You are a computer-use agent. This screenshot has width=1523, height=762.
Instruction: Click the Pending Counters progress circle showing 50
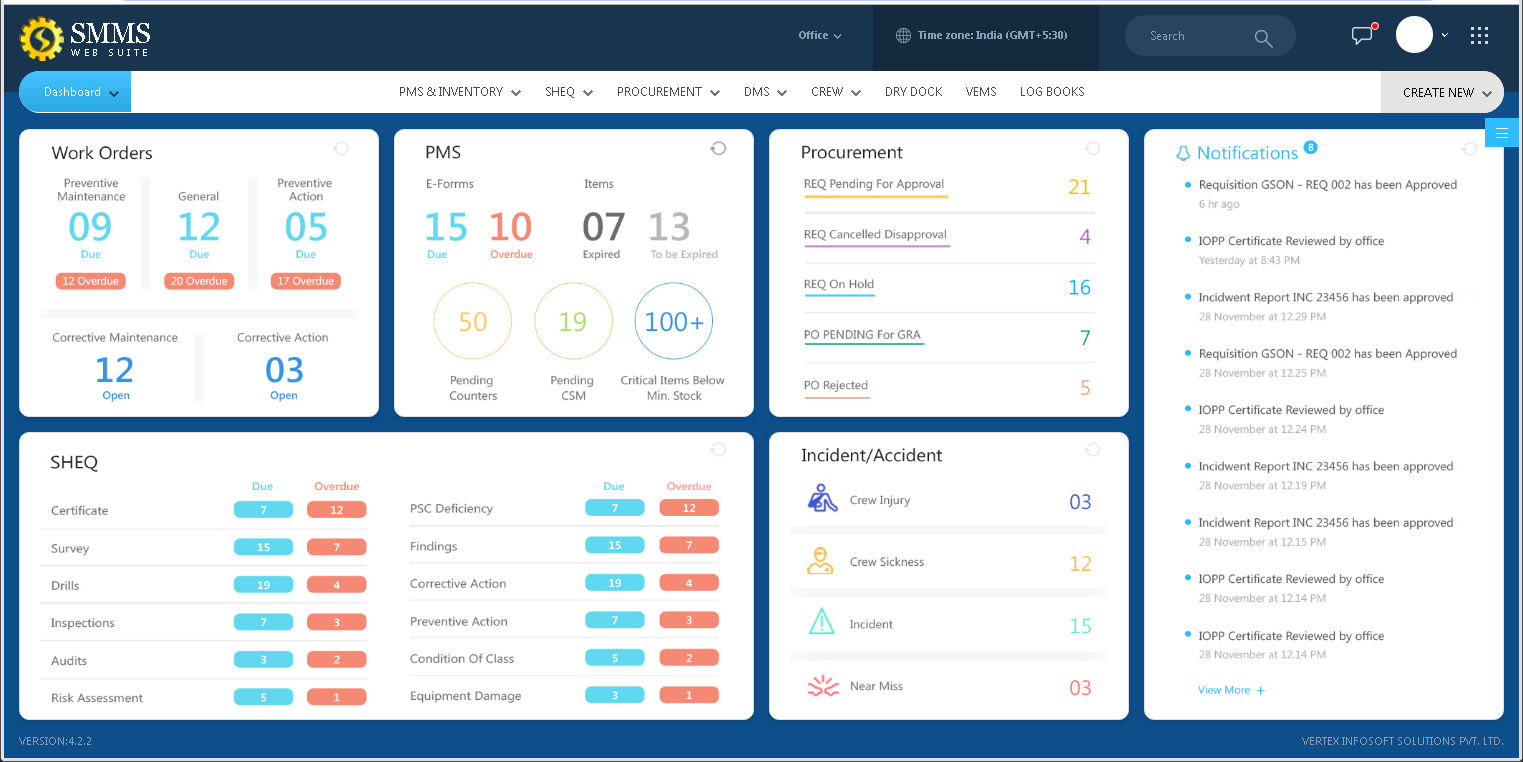472,321
